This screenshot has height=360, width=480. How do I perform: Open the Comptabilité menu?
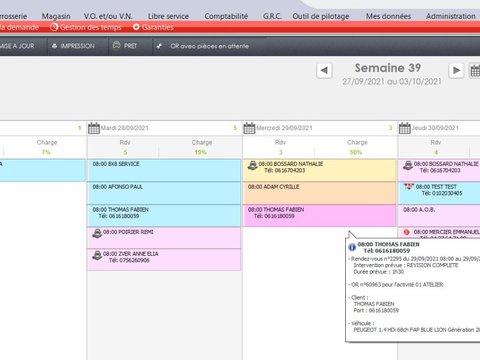pyautogui.click(x=226, y=16)
